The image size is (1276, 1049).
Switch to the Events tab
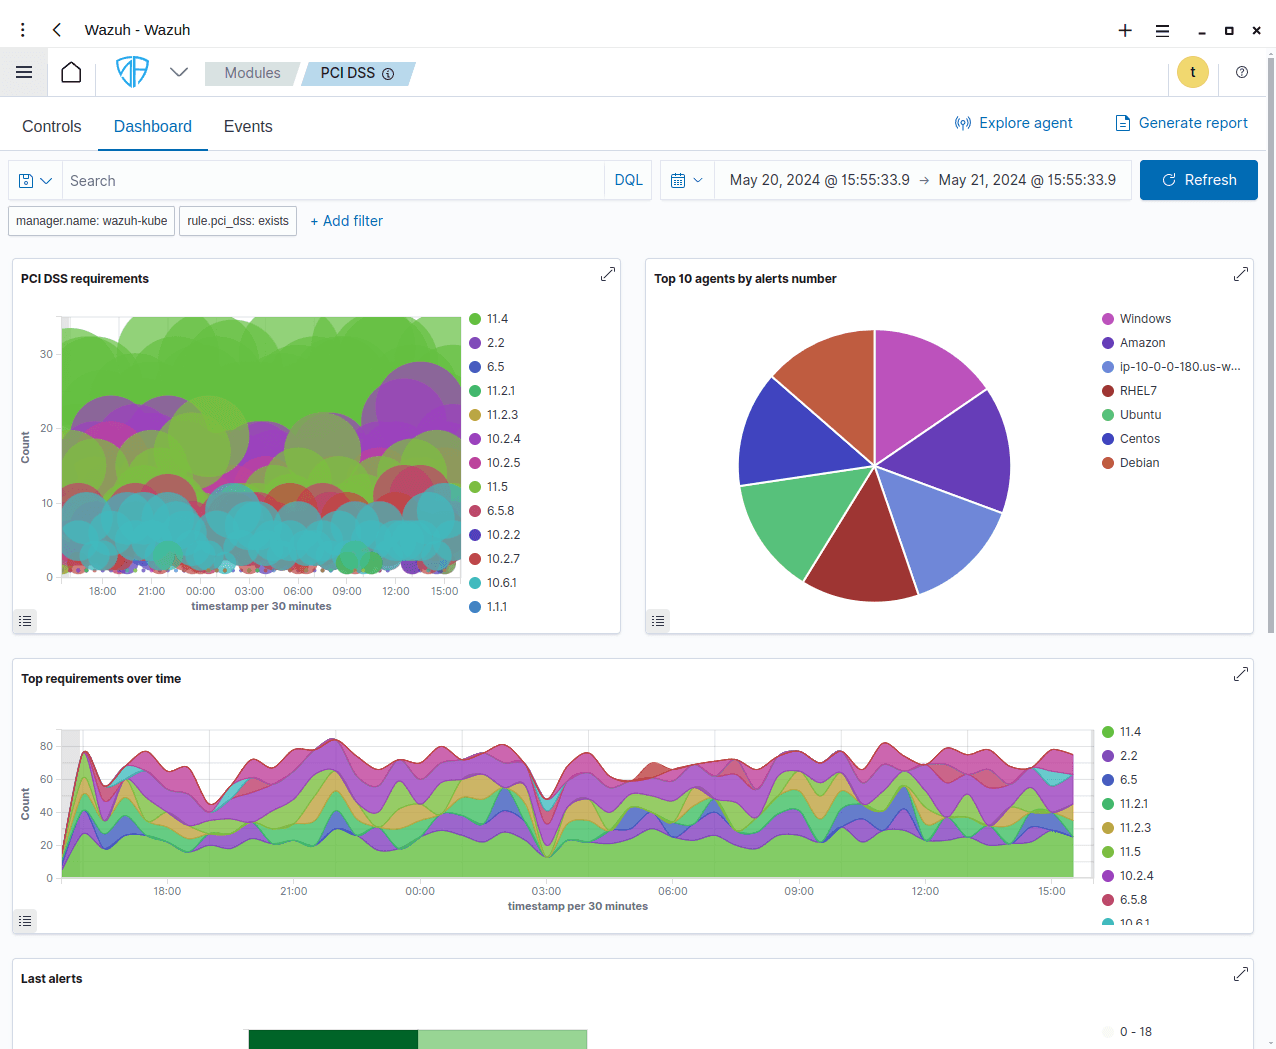pos(248,127)
